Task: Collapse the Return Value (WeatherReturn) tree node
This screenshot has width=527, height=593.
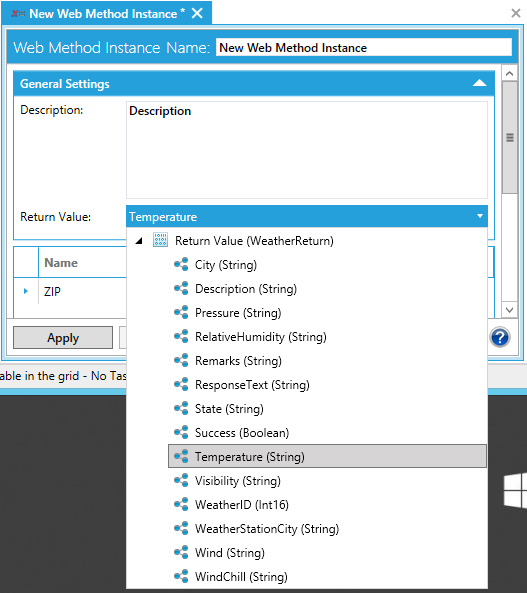Action: (x=139, y=241)
